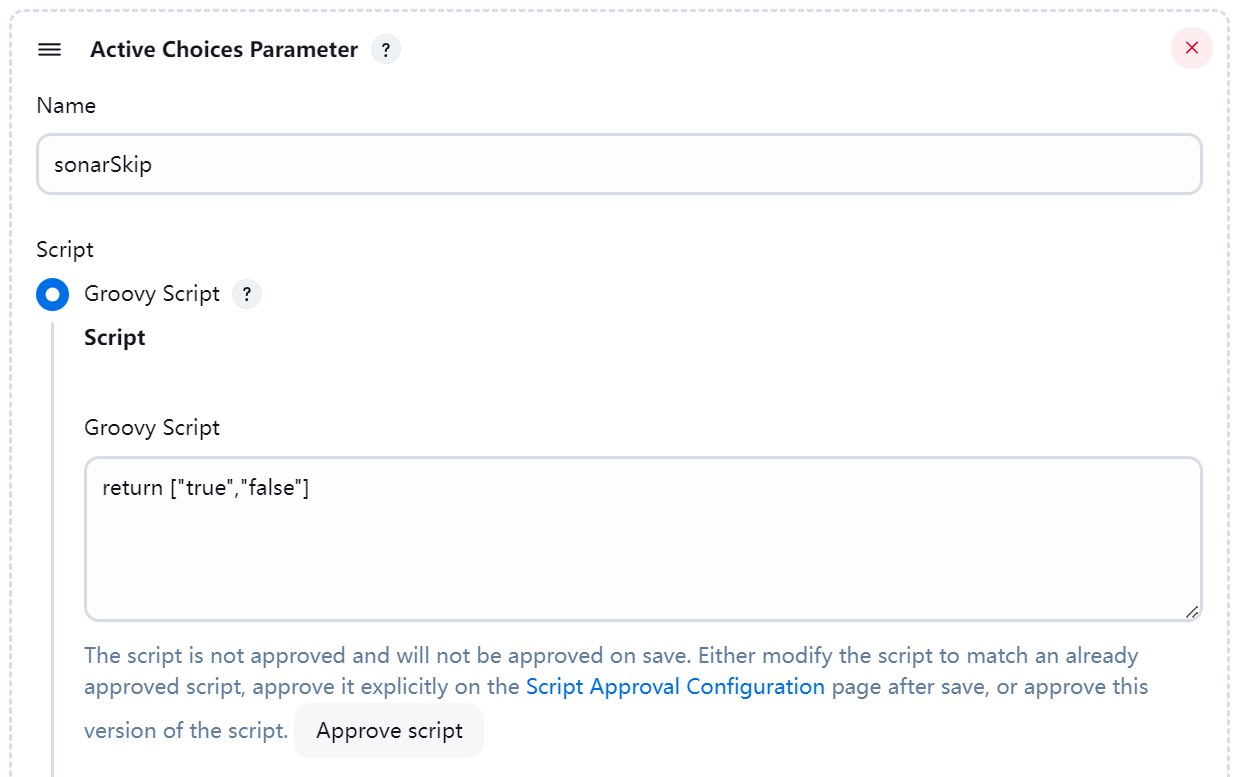Click the Active Choices Parameter title
1243x777 pixels.
224,50
